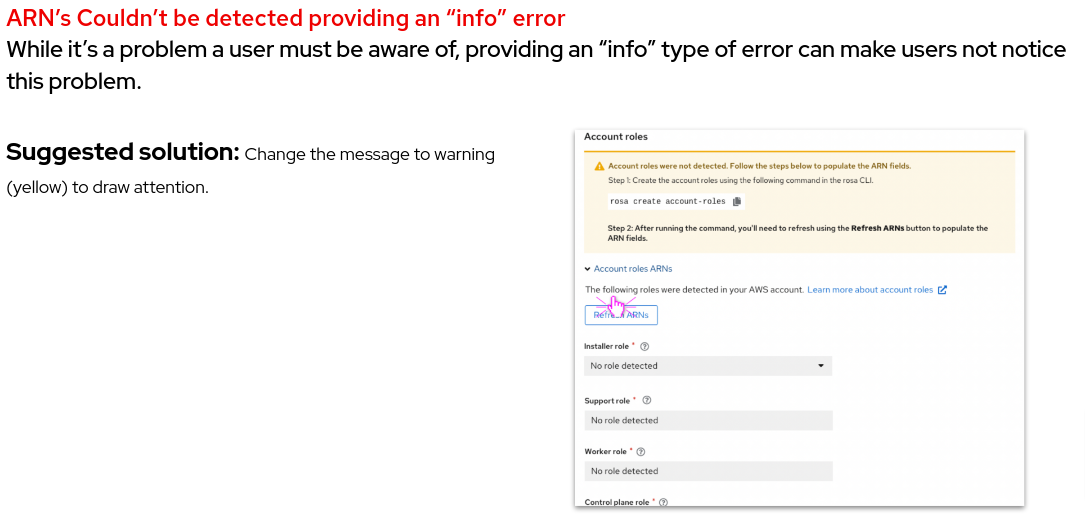This screenshot has height=518, width=1085.
Task: Click the Refresh ARNs button
Action: click(x=621, y=315)
